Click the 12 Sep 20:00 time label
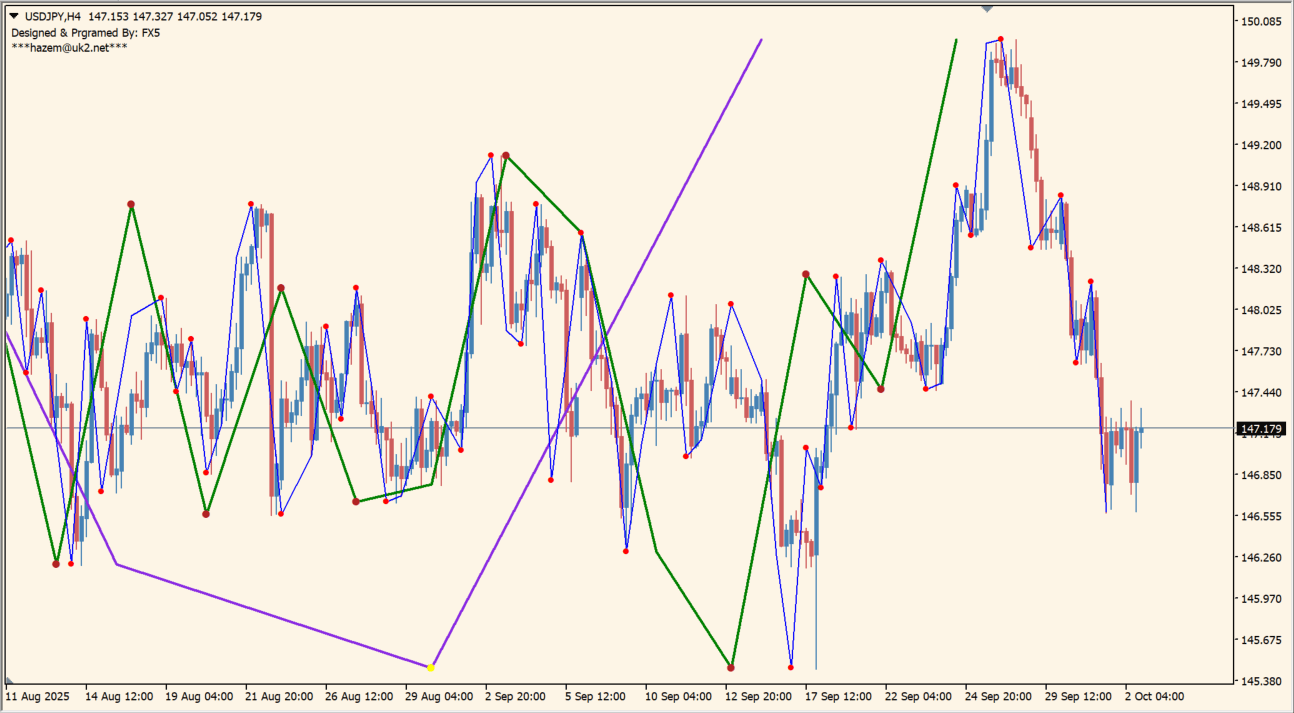 pos(759,696)
